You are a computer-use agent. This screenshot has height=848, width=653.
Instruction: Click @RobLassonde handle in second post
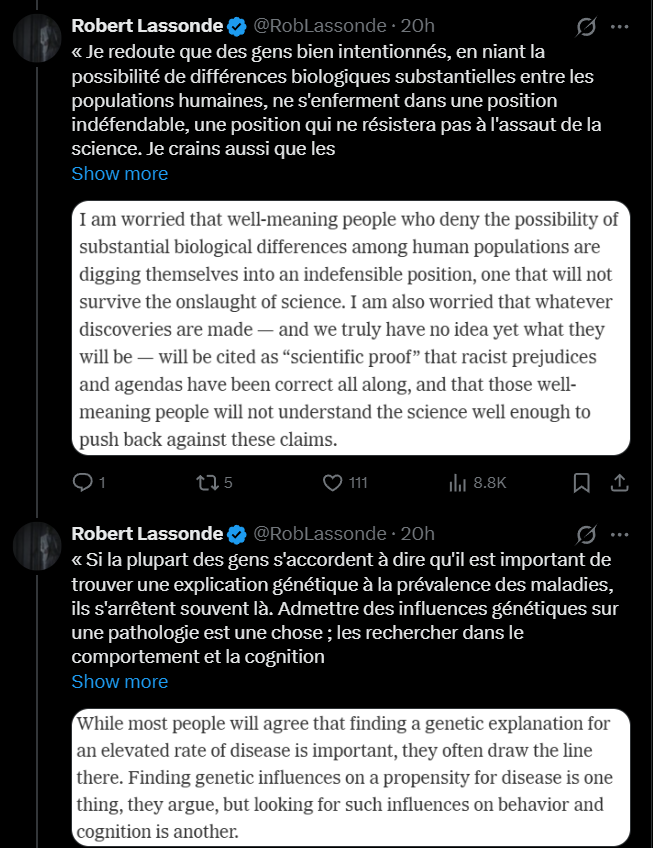click(x=319, y=534)
